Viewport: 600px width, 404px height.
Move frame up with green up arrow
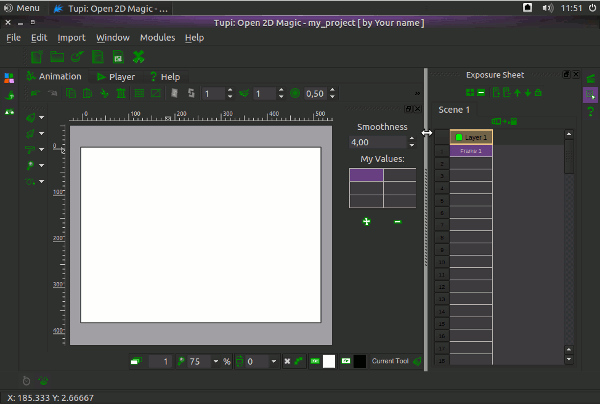pyautogui.click(x=516, y=93)
